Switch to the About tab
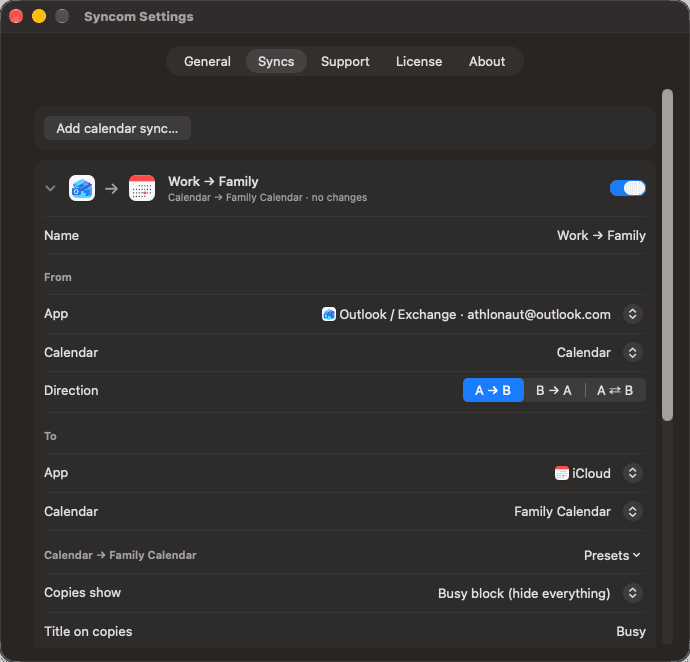This screenshot has height=662, width=690. (x=487, y=61)
